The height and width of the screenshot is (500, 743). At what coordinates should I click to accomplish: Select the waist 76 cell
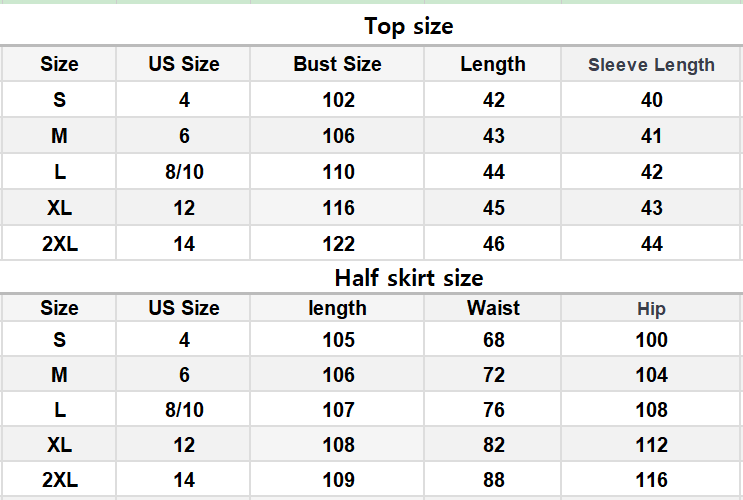pos(493,410)
